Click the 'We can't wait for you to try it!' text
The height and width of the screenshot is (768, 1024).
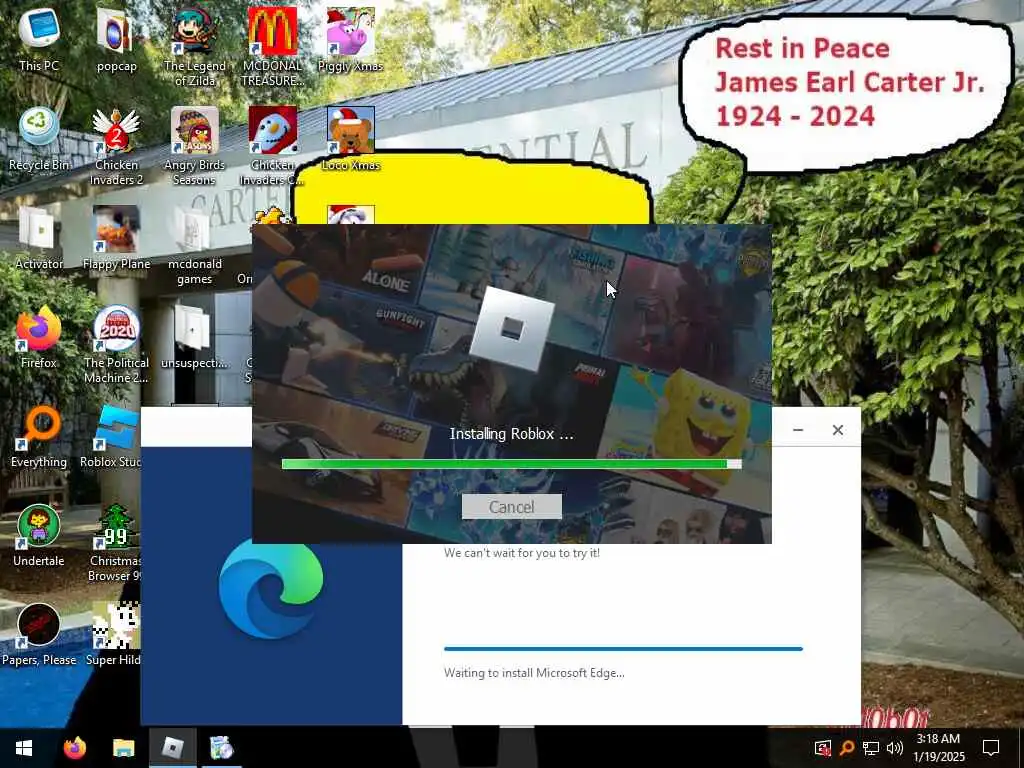click(522, 552)
